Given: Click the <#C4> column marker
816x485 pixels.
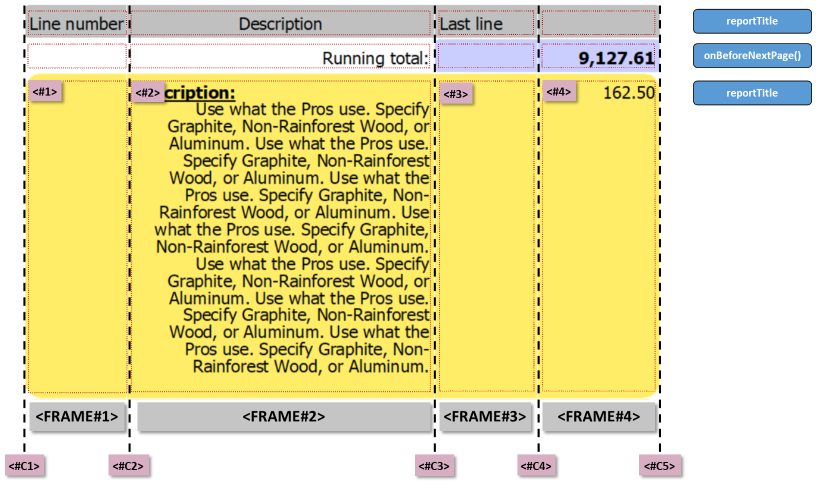Looking at the screenshot, I should (537, 466).
